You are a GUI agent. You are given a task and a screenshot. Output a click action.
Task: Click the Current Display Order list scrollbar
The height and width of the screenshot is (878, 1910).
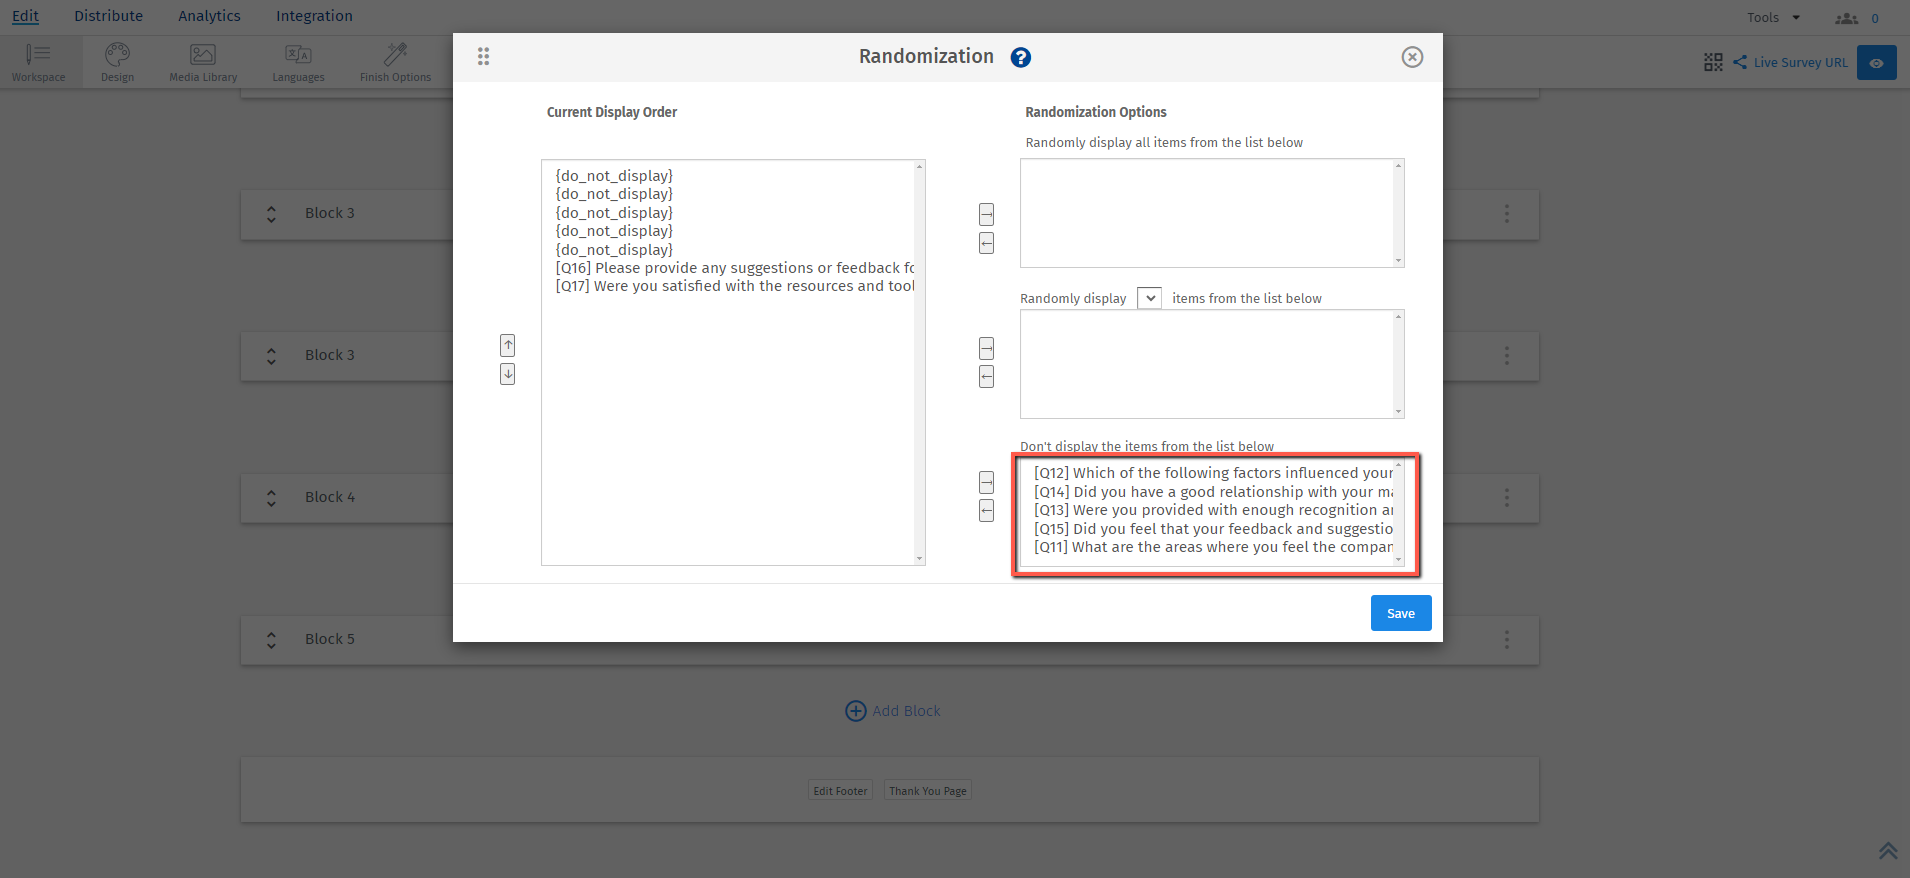click(x=920, y=362)
